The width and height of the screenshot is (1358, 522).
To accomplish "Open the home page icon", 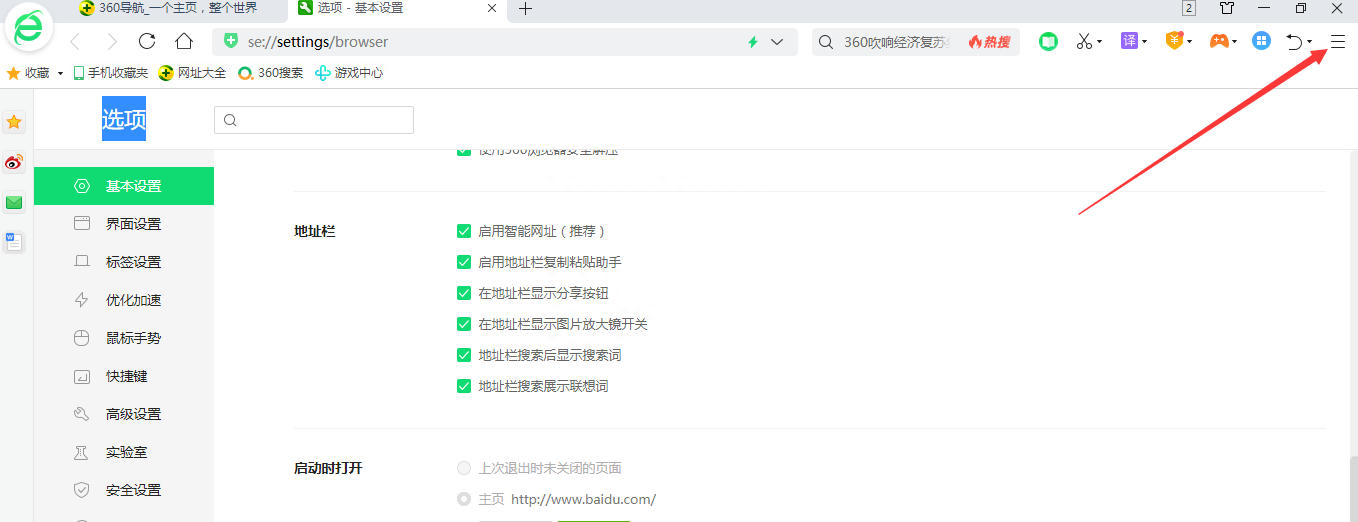I will [x=183, y=42].
